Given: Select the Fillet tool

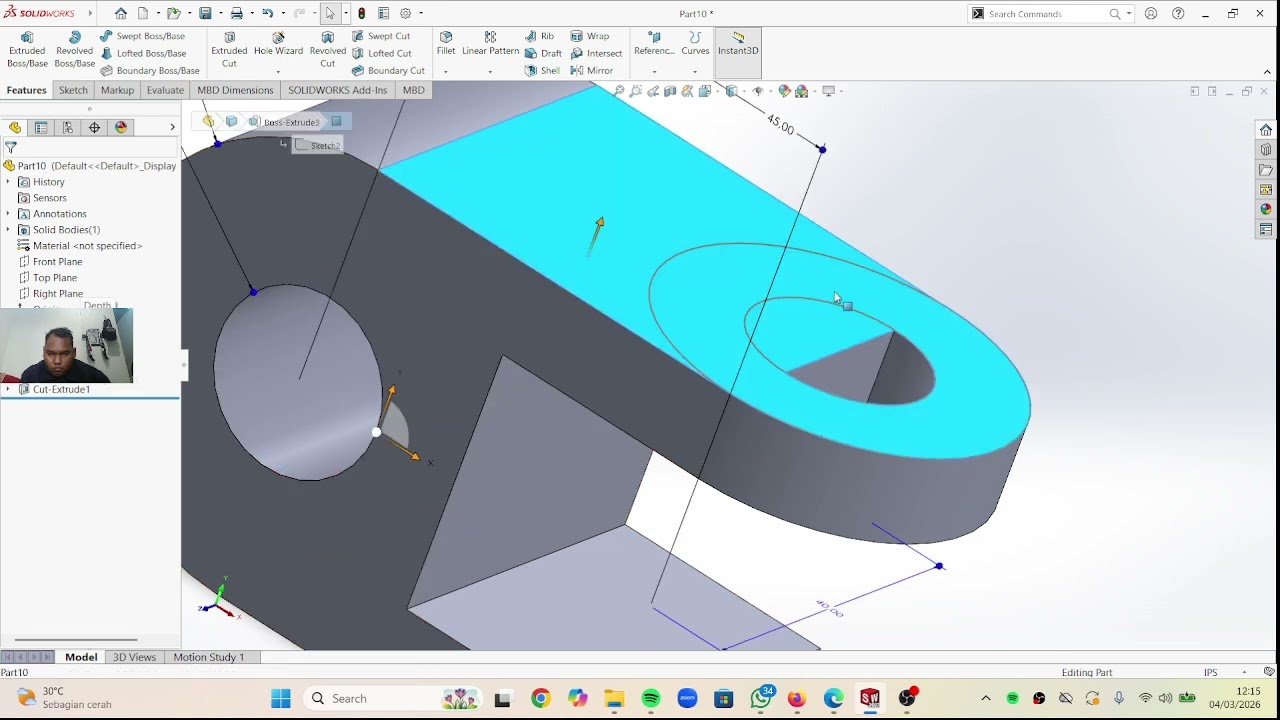Looking at the screenshot, I should (x=446, y=44).
